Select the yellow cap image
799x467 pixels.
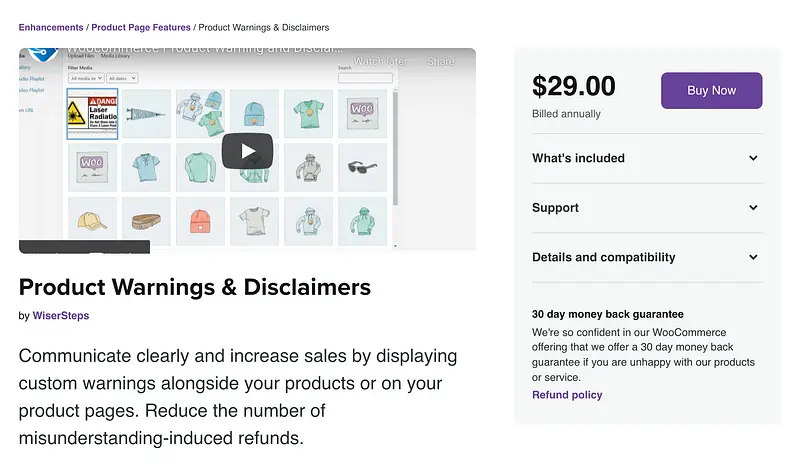[92, 221]
